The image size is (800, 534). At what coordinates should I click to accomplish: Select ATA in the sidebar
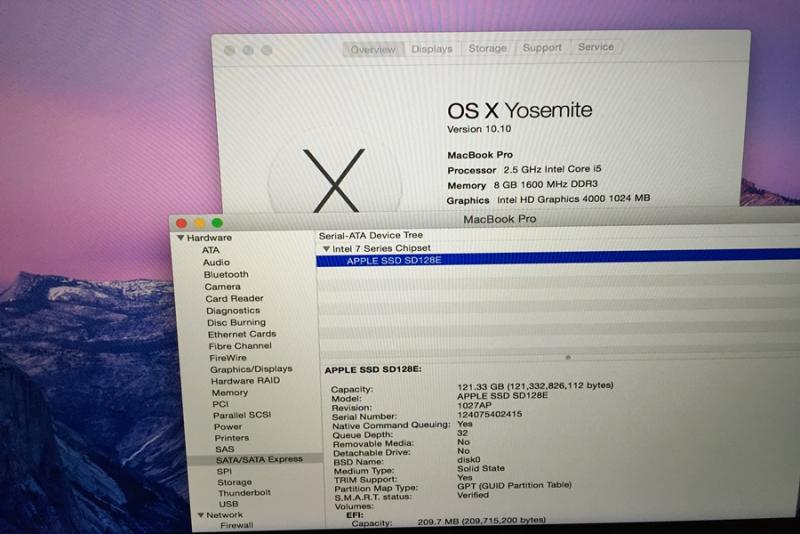click(210, 250)
